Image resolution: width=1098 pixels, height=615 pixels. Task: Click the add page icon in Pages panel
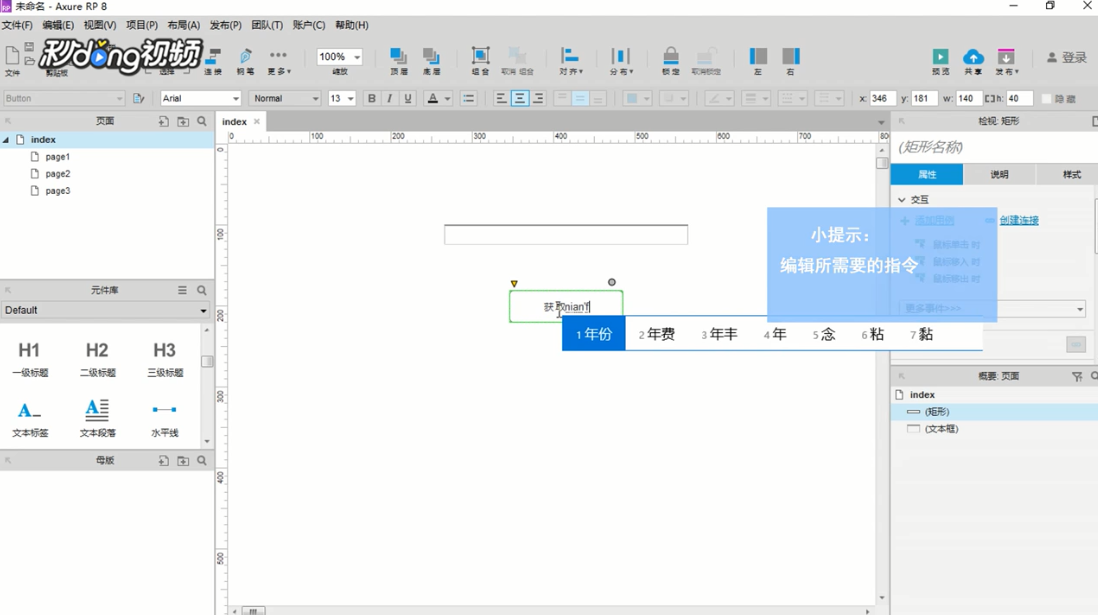point(163,121)
